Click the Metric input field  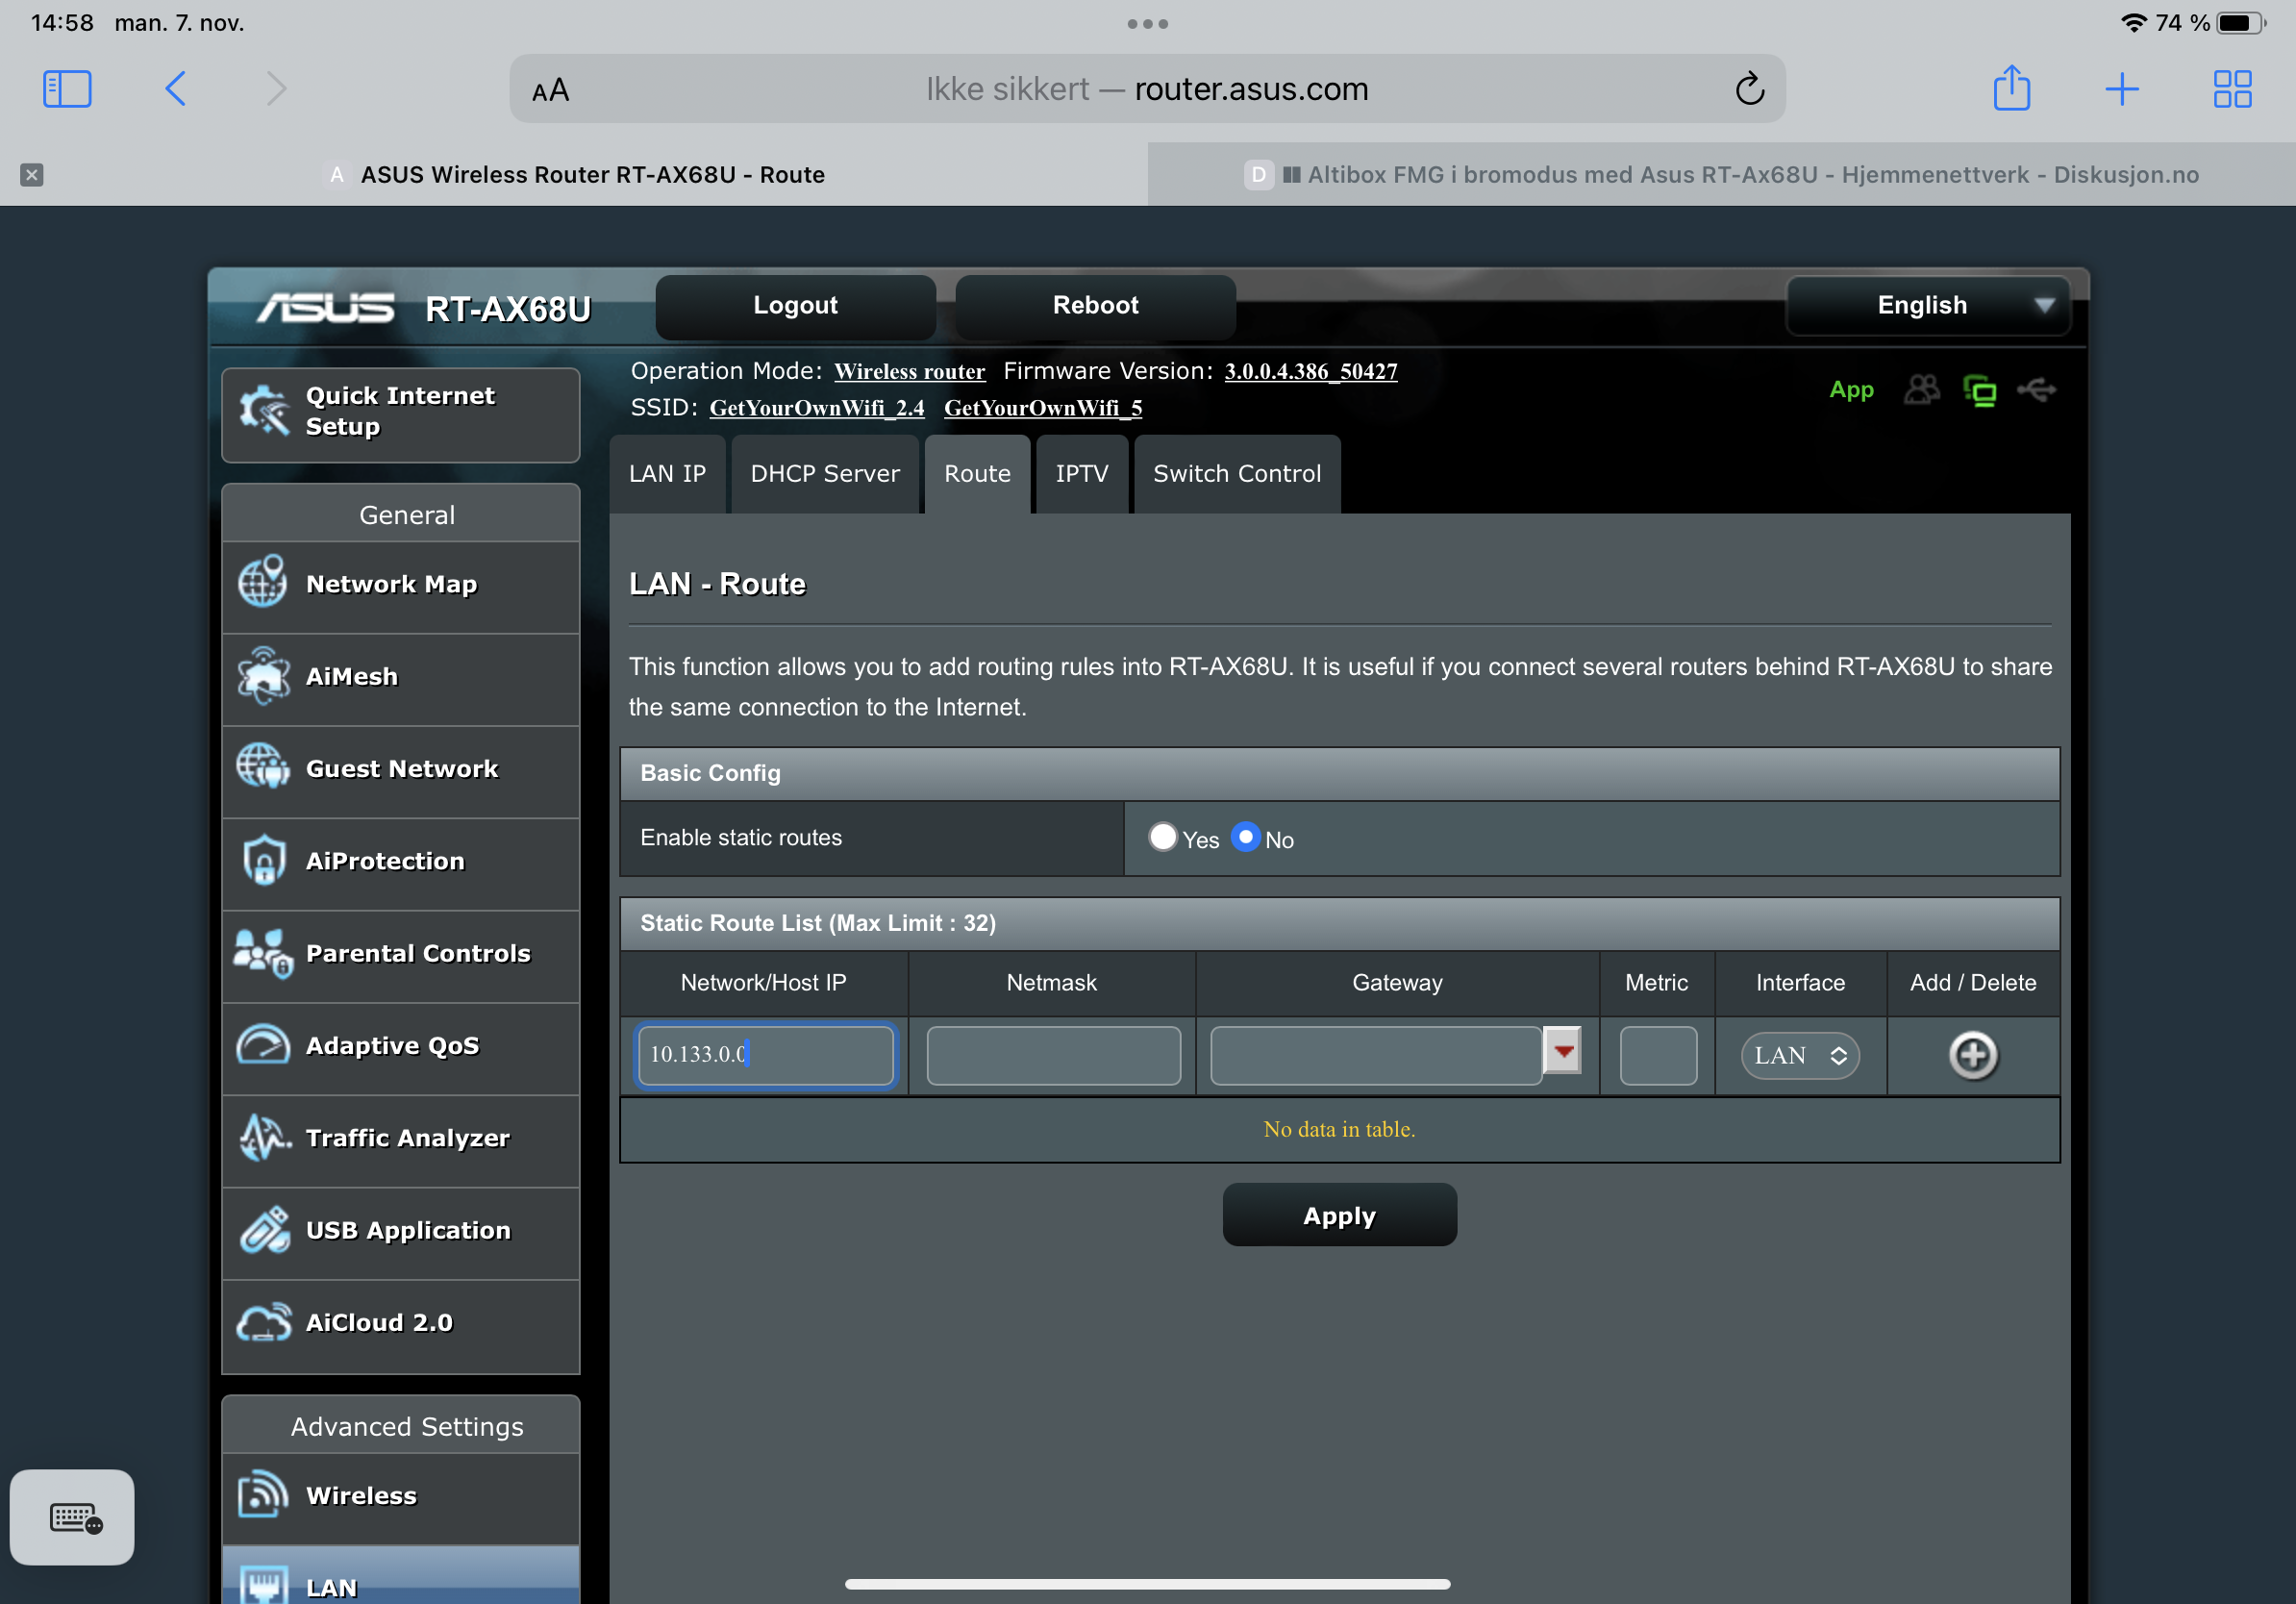1657,1056
